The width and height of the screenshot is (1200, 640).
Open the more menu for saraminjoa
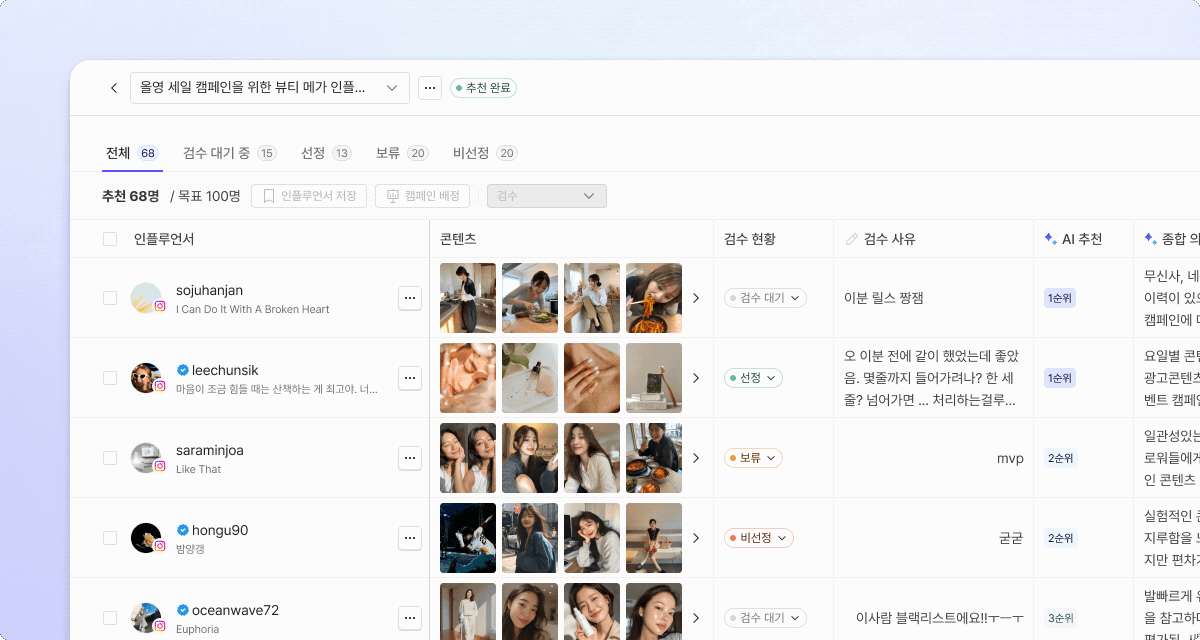point(410,458)
